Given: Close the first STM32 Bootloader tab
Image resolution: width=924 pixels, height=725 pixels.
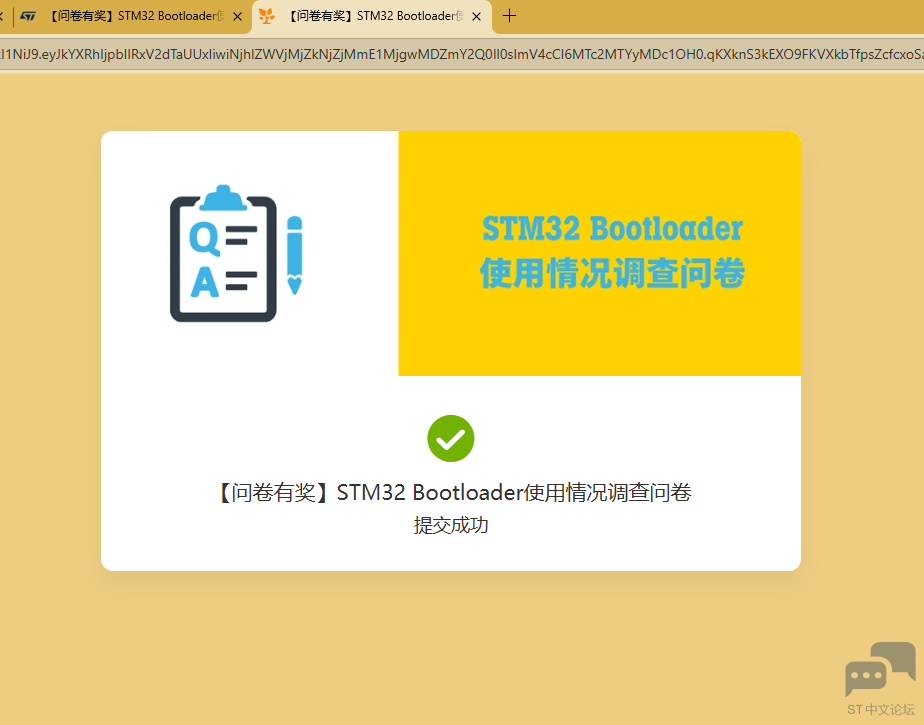Looking at the screenshot, I should click(237, 16).
